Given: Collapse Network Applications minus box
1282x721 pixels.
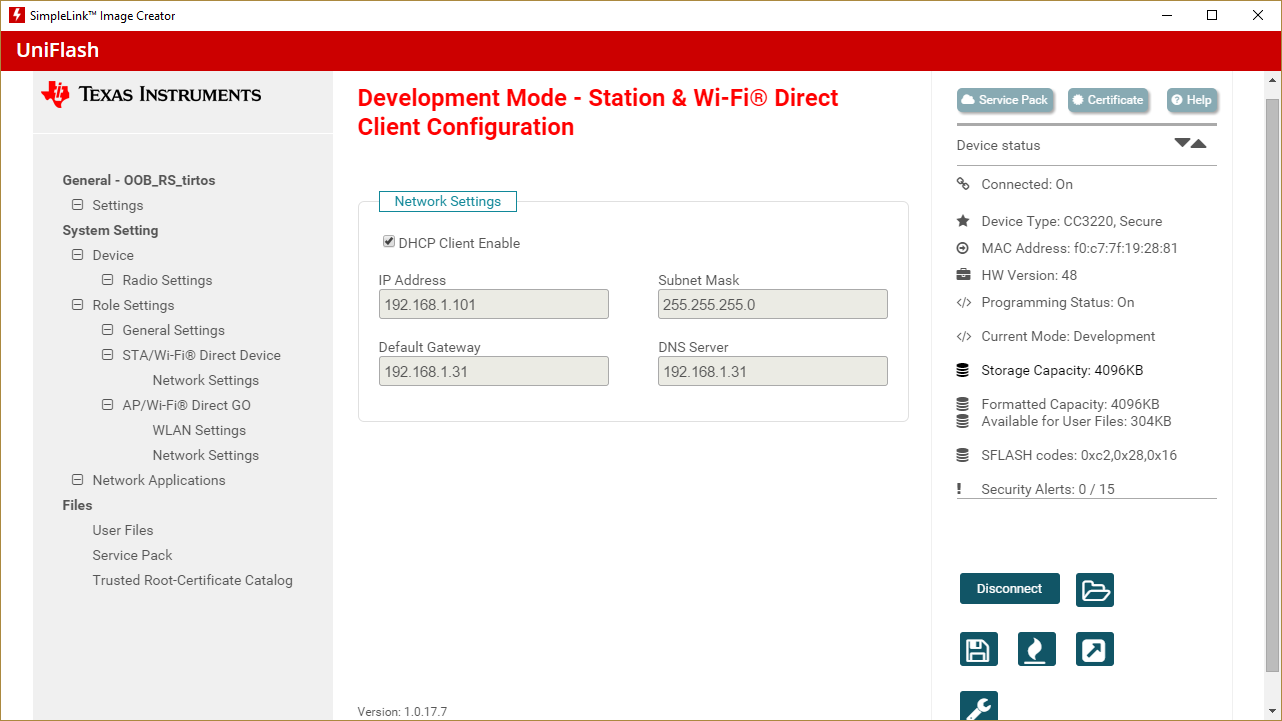Looking at the screenshot, I should pyautogui.click(x=77, y=480).
